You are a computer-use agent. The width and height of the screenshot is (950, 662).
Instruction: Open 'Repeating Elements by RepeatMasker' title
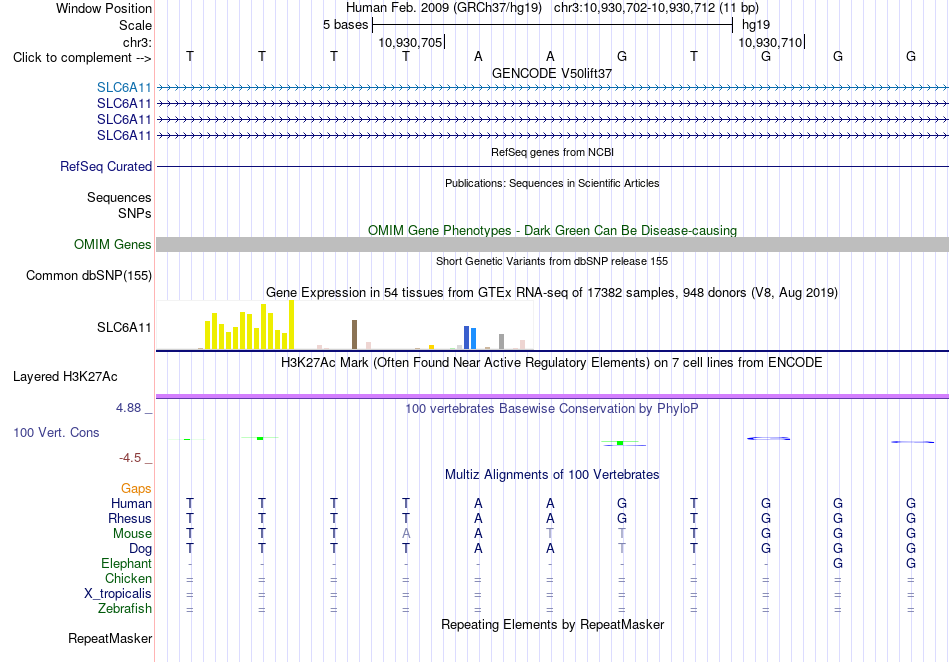553,624
